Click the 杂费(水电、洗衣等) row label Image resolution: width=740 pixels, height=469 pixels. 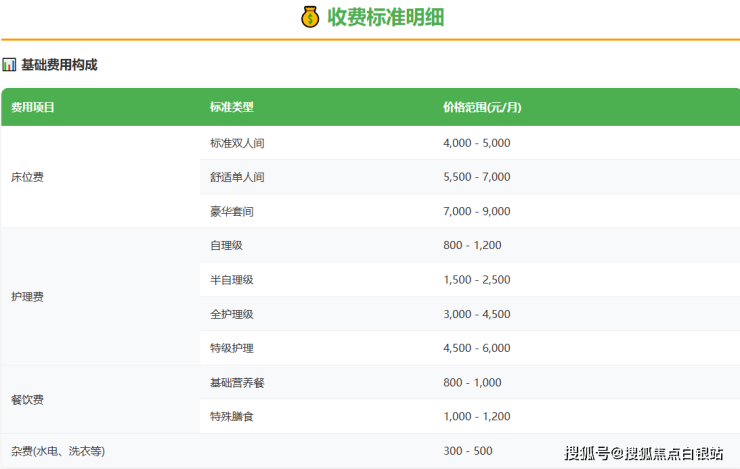tap(57, 451)
